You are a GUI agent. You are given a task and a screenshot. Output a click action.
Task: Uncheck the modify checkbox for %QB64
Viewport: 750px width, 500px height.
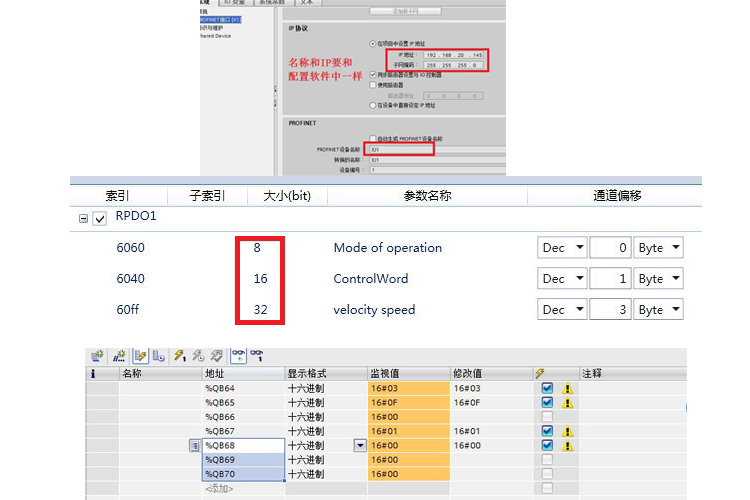(x=548, y=388)
